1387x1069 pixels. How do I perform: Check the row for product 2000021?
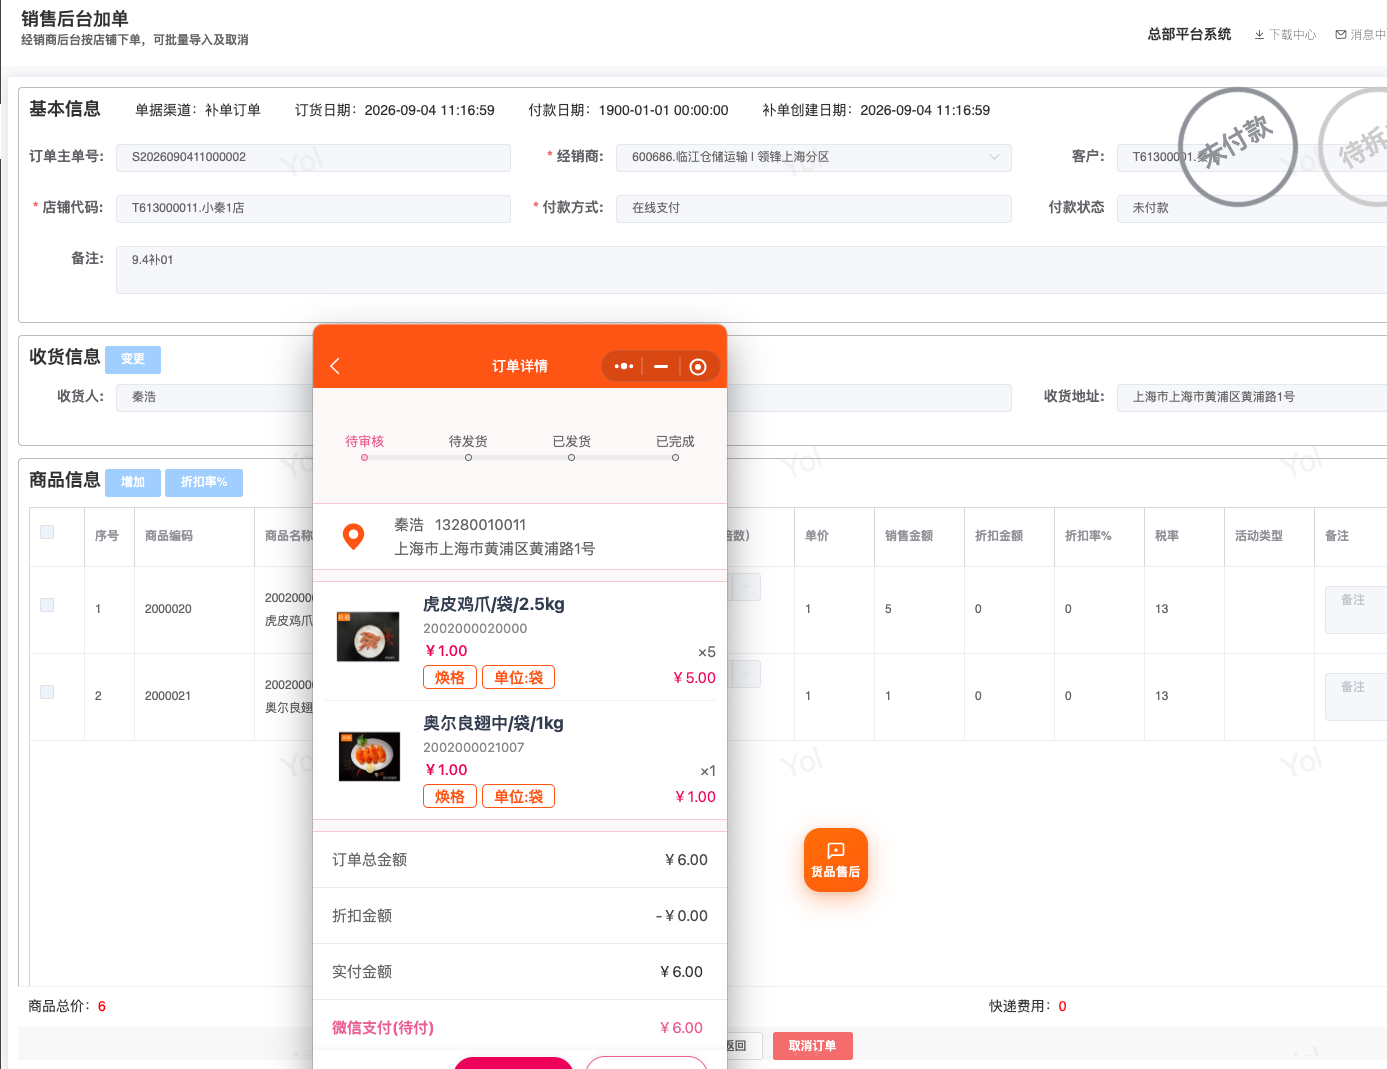point(47,692)
